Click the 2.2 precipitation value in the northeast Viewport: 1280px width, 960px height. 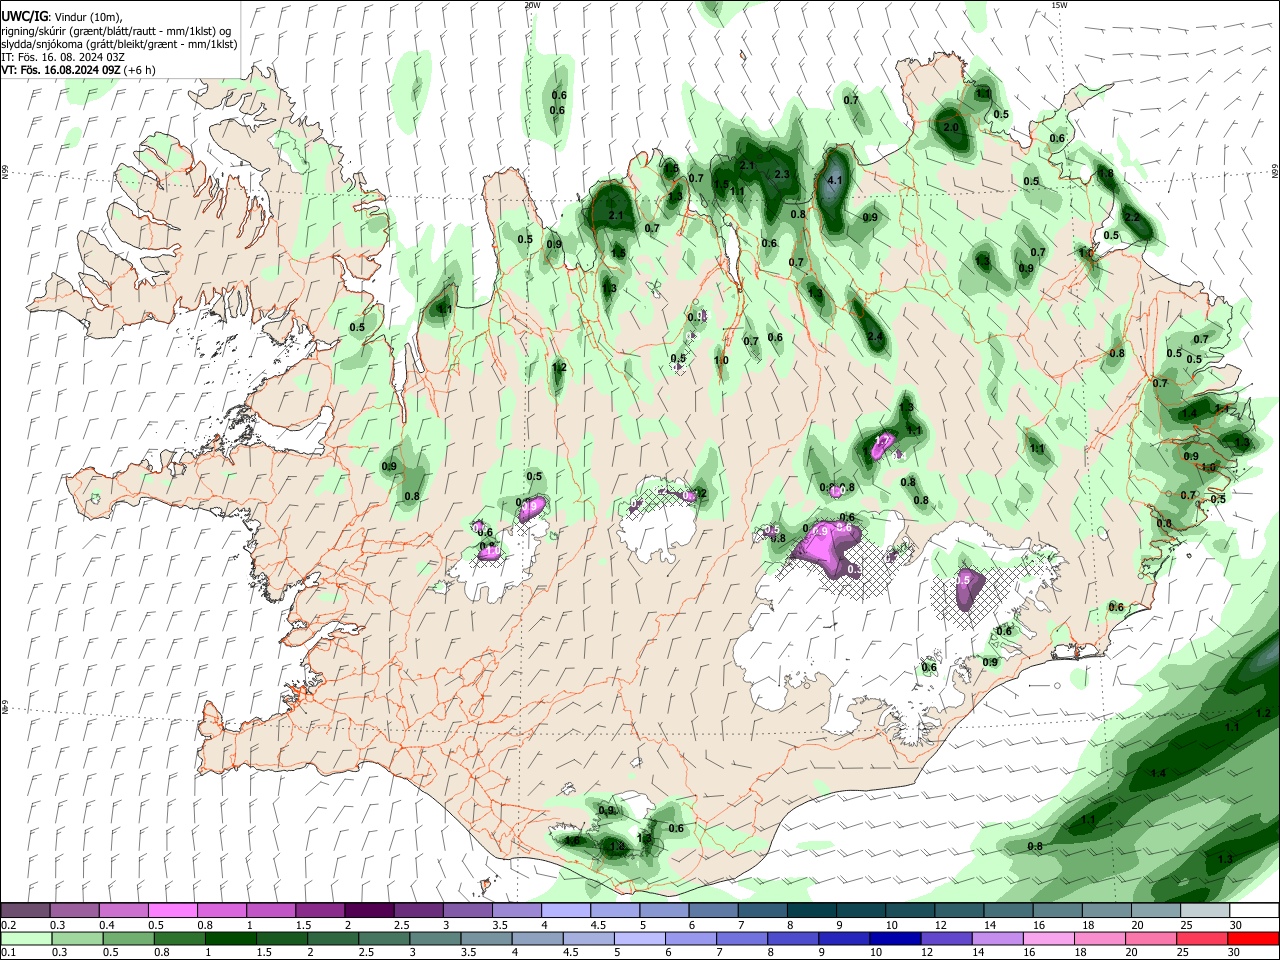pos(1132,217)
